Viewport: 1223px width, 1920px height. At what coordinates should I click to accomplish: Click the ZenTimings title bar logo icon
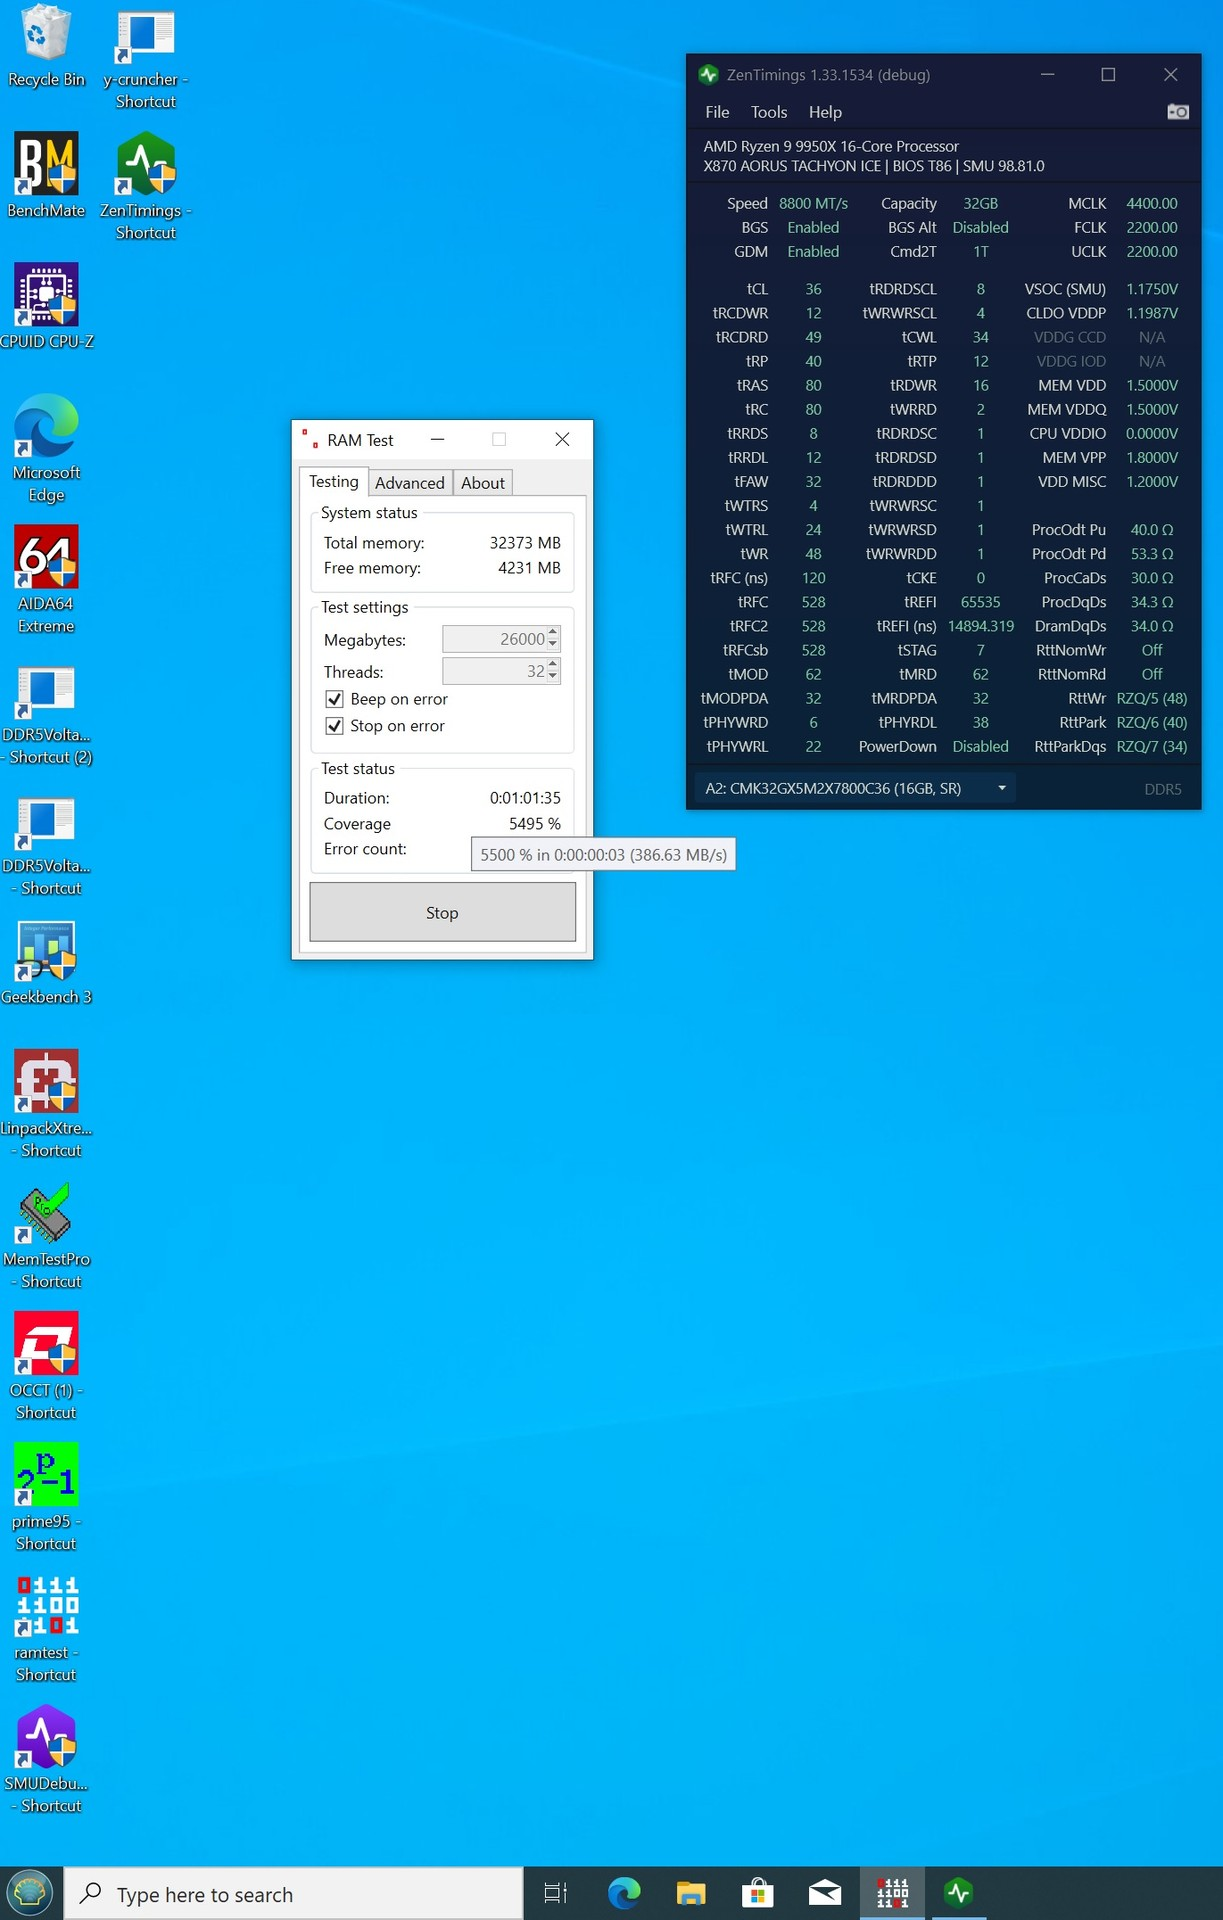pos(709,75)
